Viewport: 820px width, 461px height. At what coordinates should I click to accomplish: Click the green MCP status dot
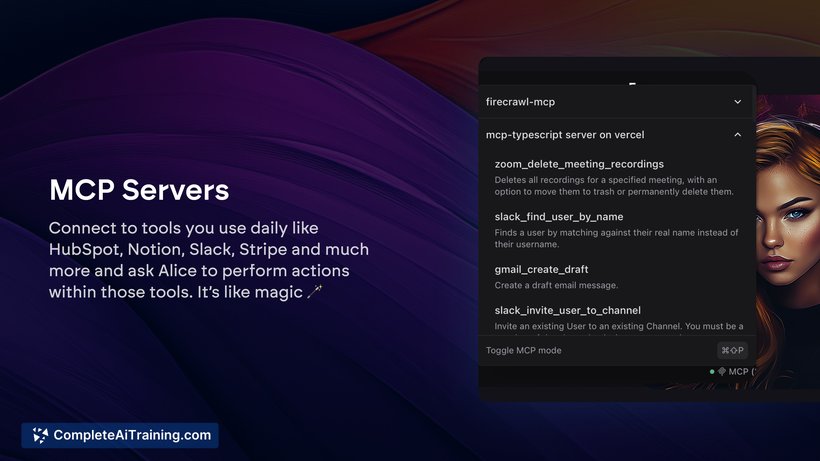(712, 372)
